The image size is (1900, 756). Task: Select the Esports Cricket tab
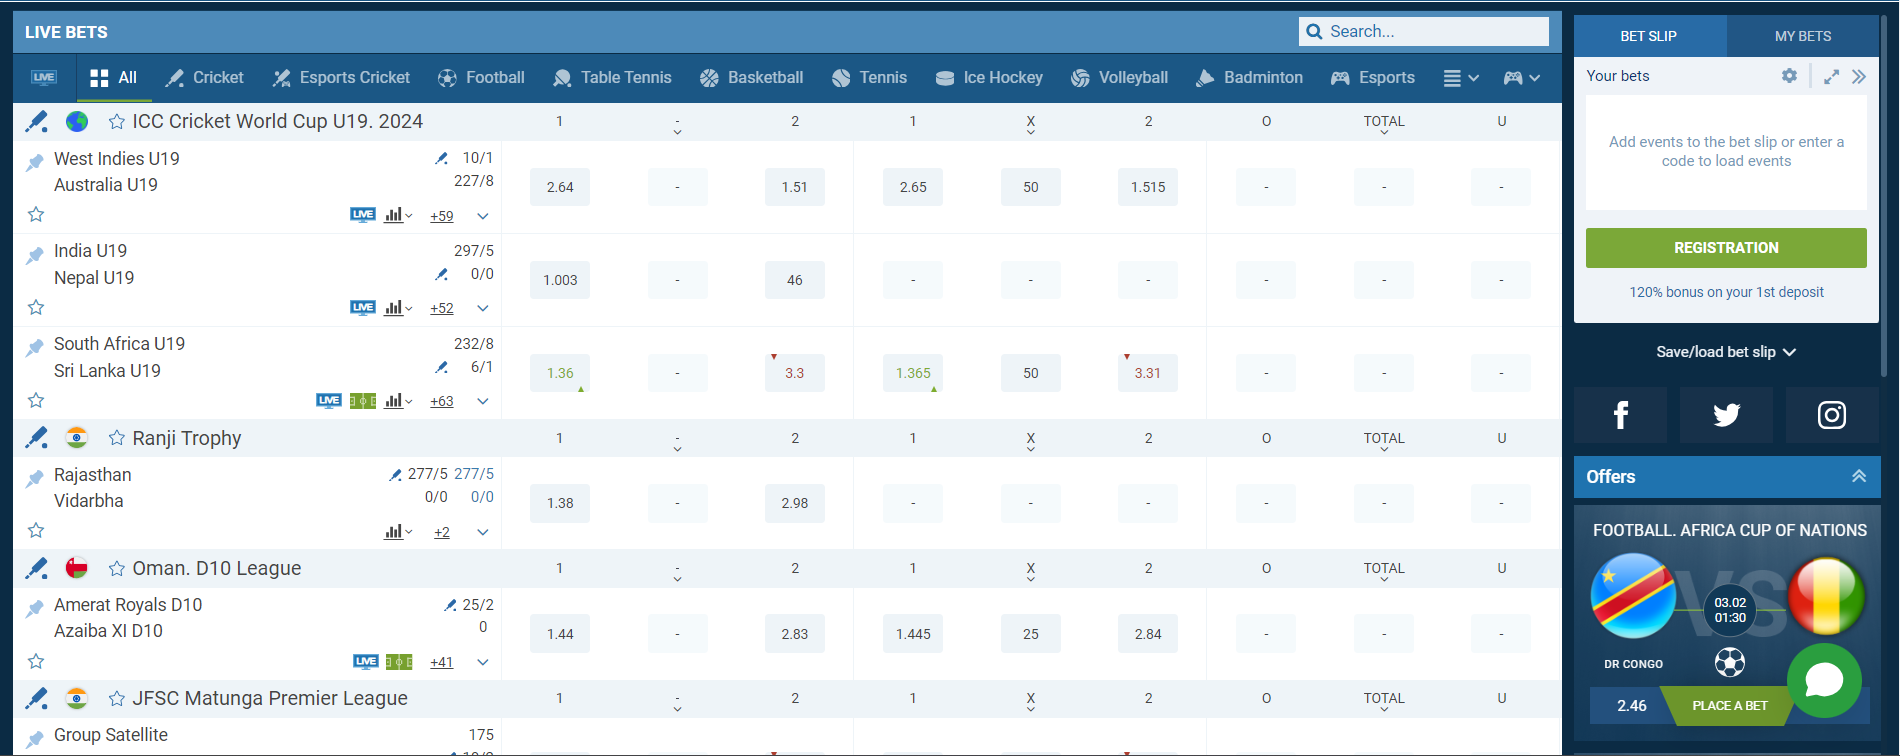341,78
